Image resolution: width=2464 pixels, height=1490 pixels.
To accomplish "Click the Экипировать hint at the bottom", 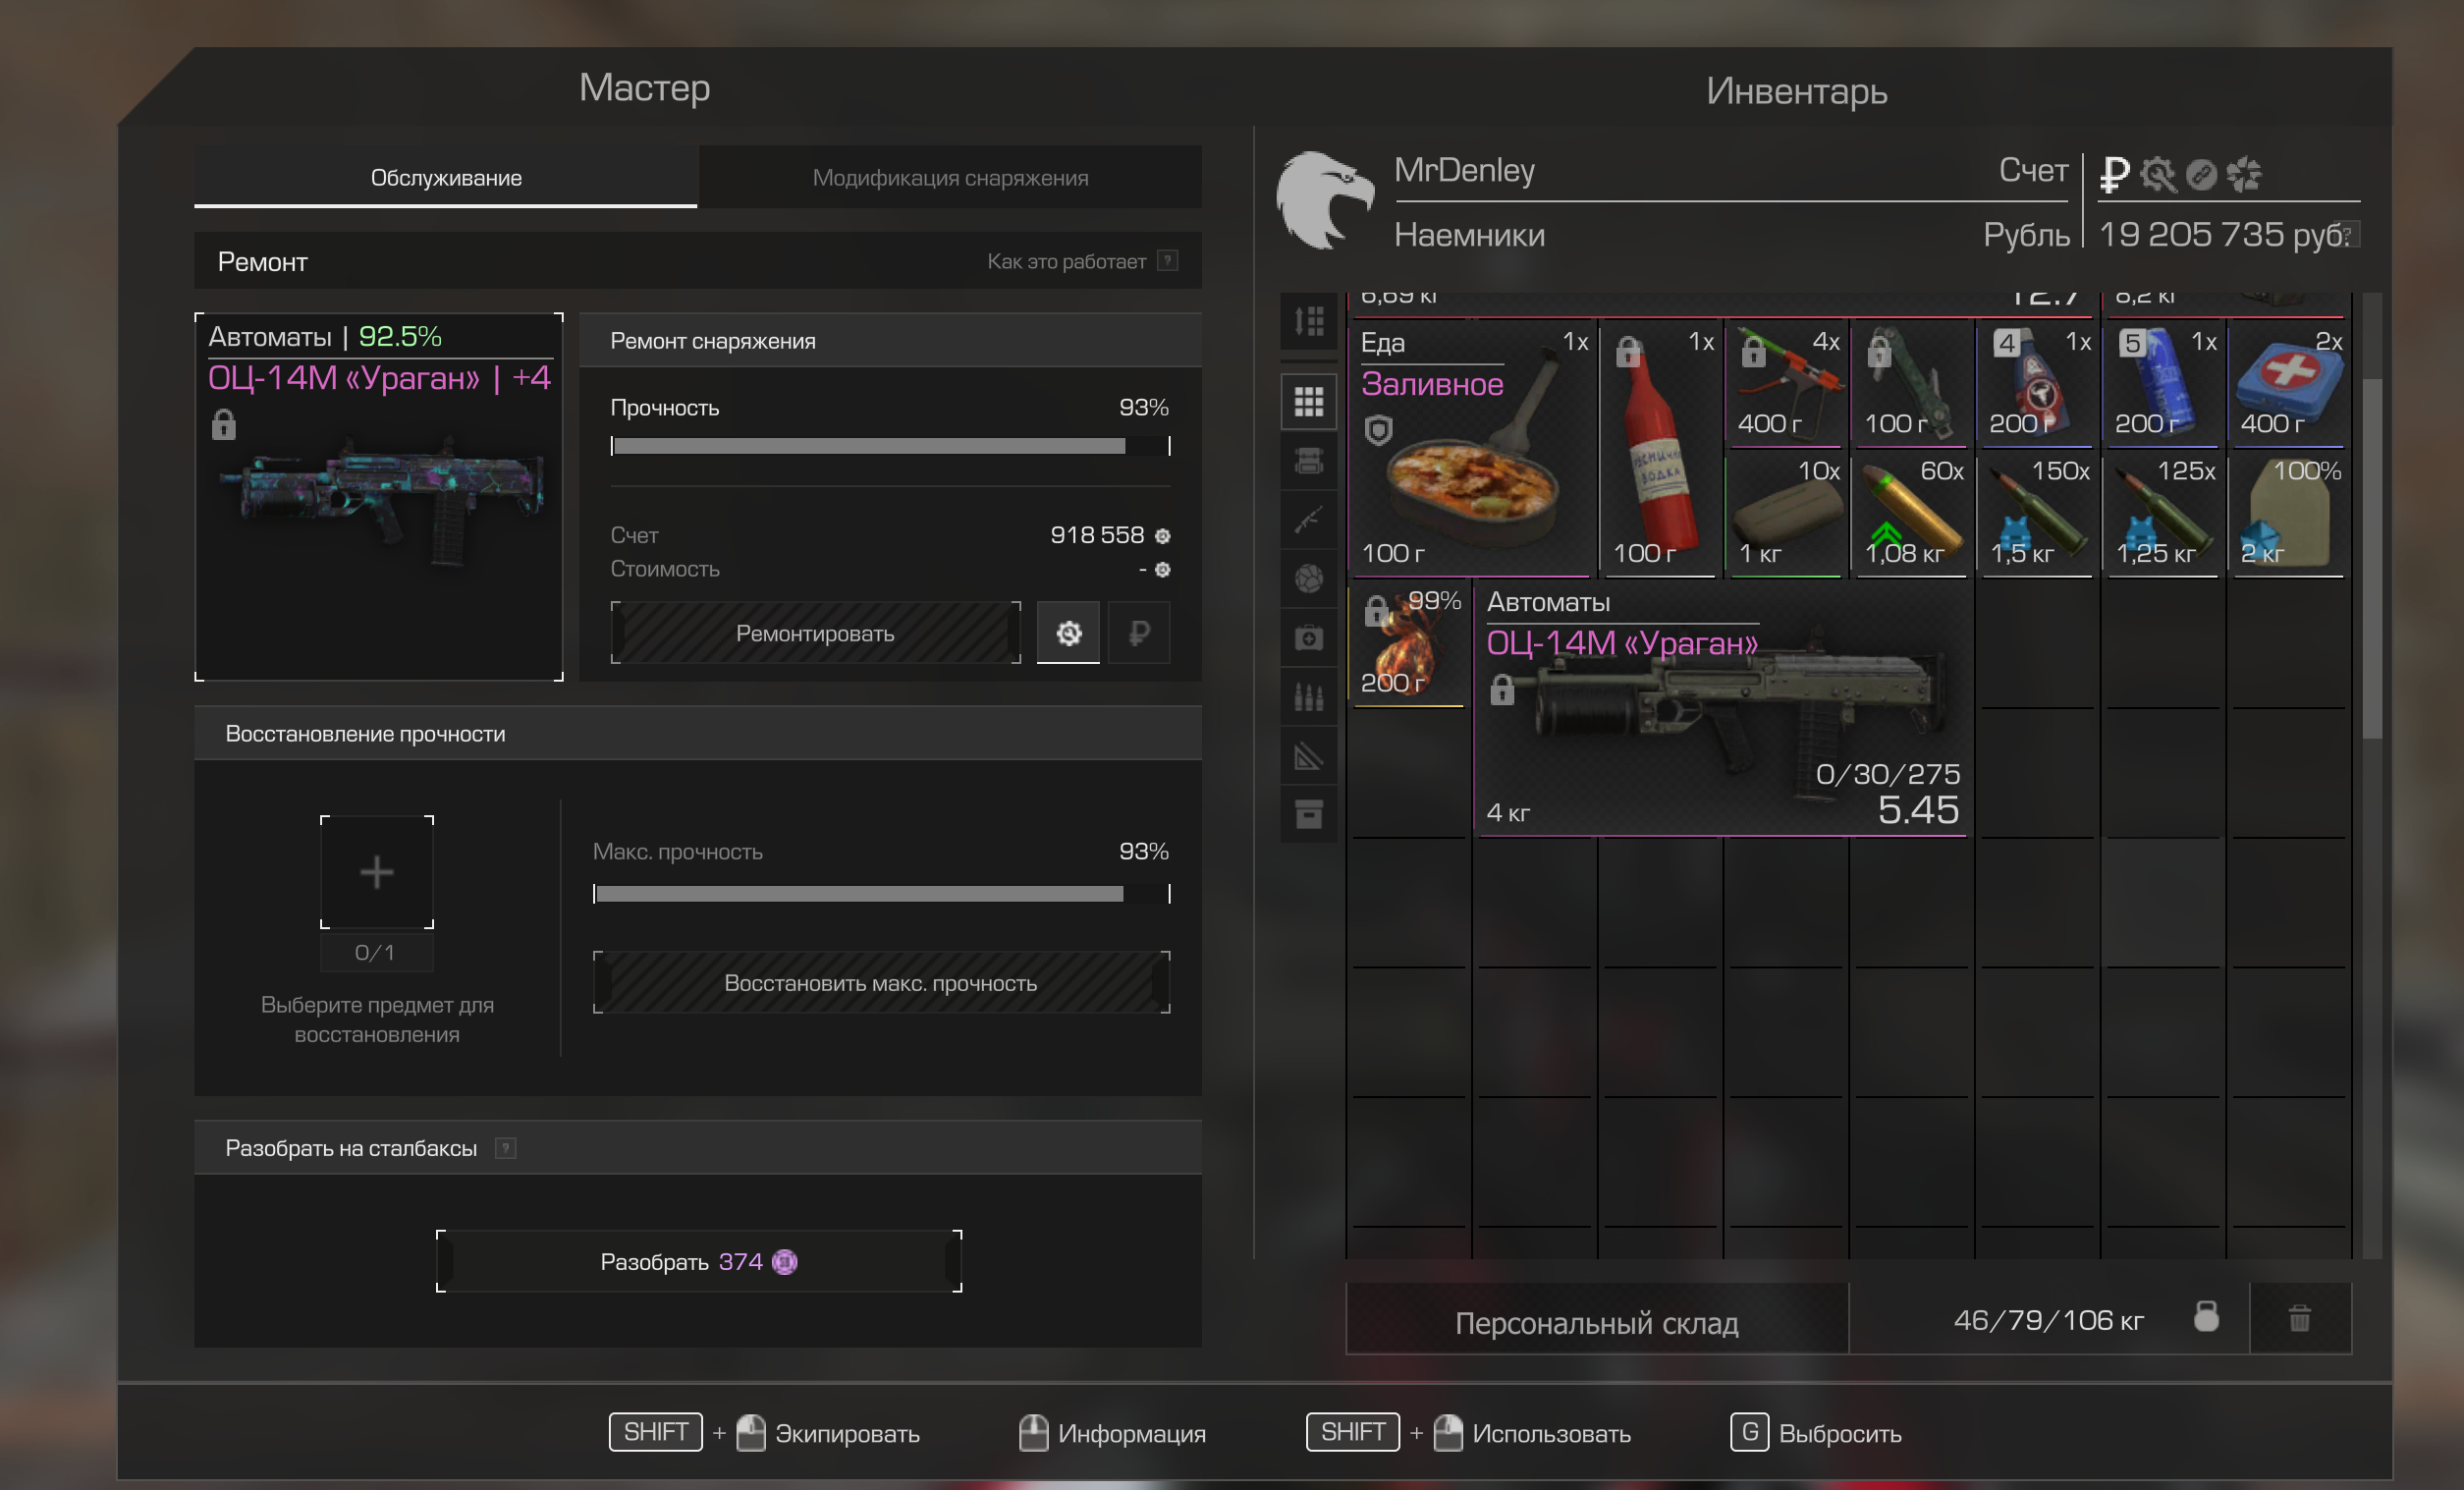I will 847,1433.
